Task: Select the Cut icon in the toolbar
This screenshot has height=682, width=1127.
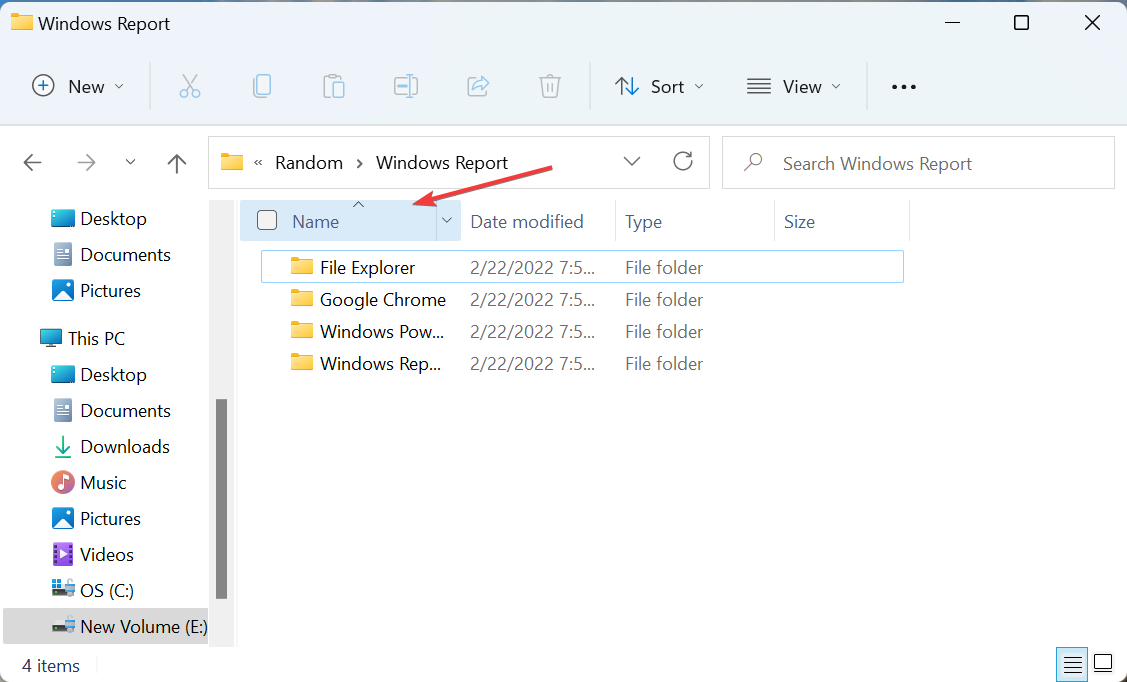Action: [x=190, y=86]
